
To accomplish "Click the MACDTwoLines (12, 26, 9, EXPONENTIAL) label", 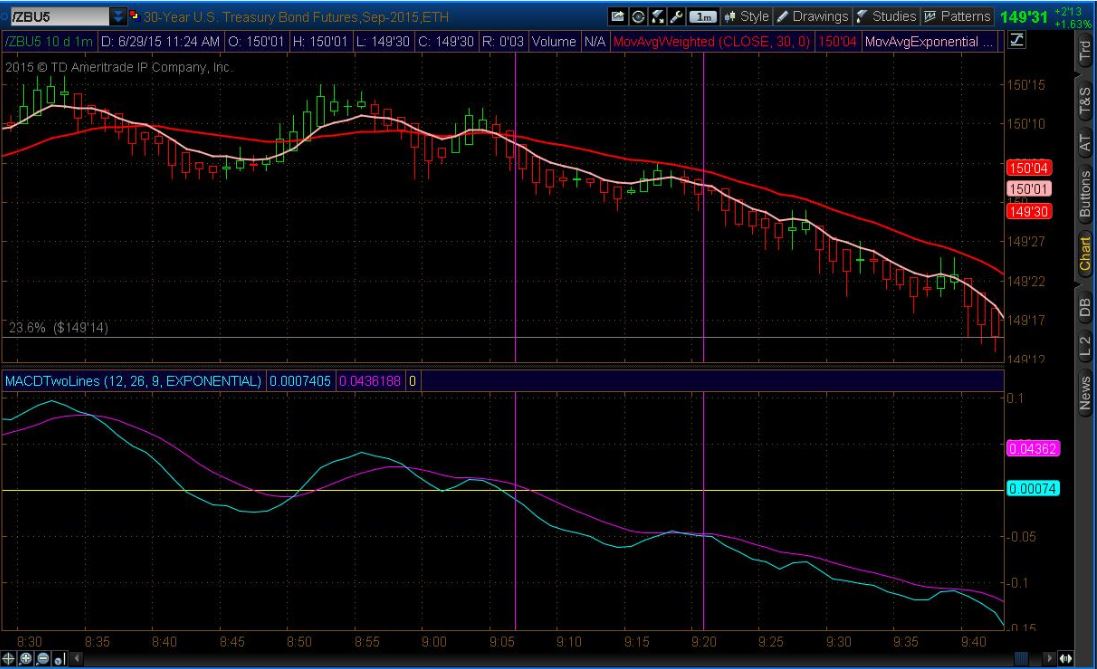I will click(133, 381).
